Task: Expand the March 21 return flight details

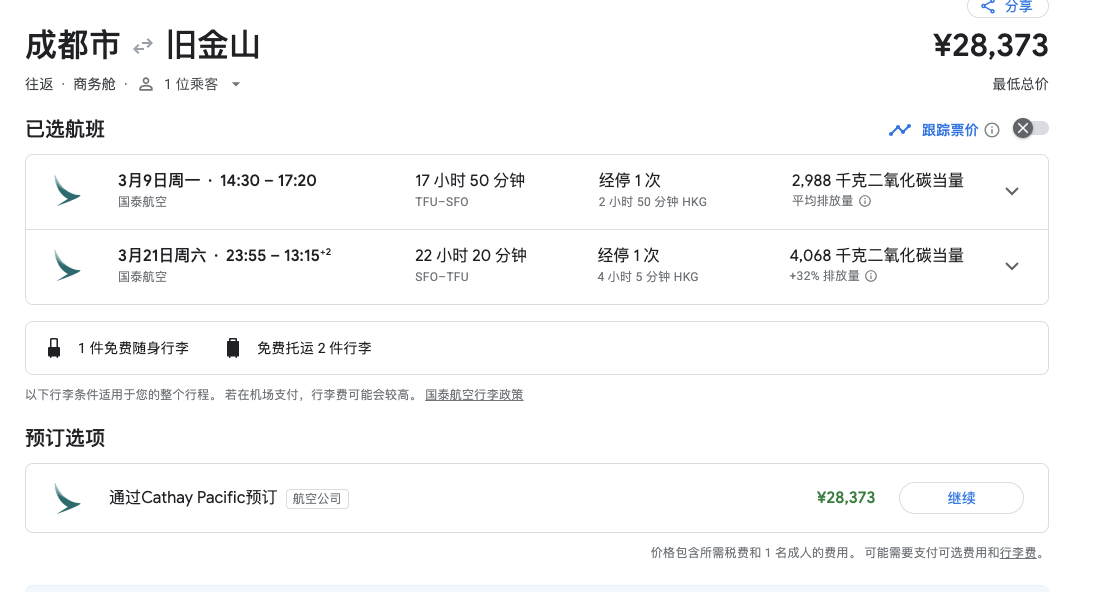Action: coord(1012,266)
